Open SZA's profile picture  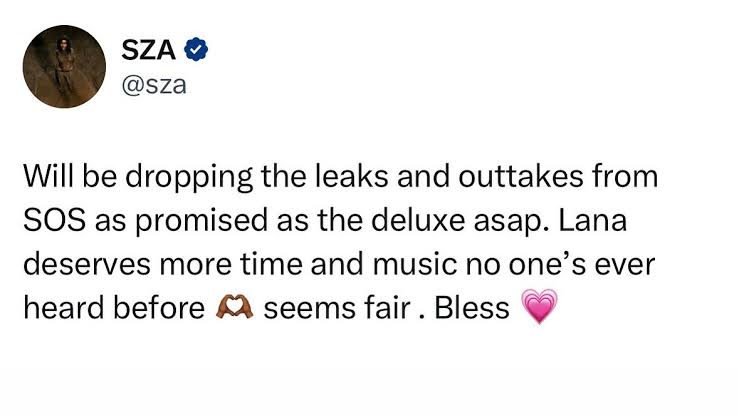[x=64, y=66]
